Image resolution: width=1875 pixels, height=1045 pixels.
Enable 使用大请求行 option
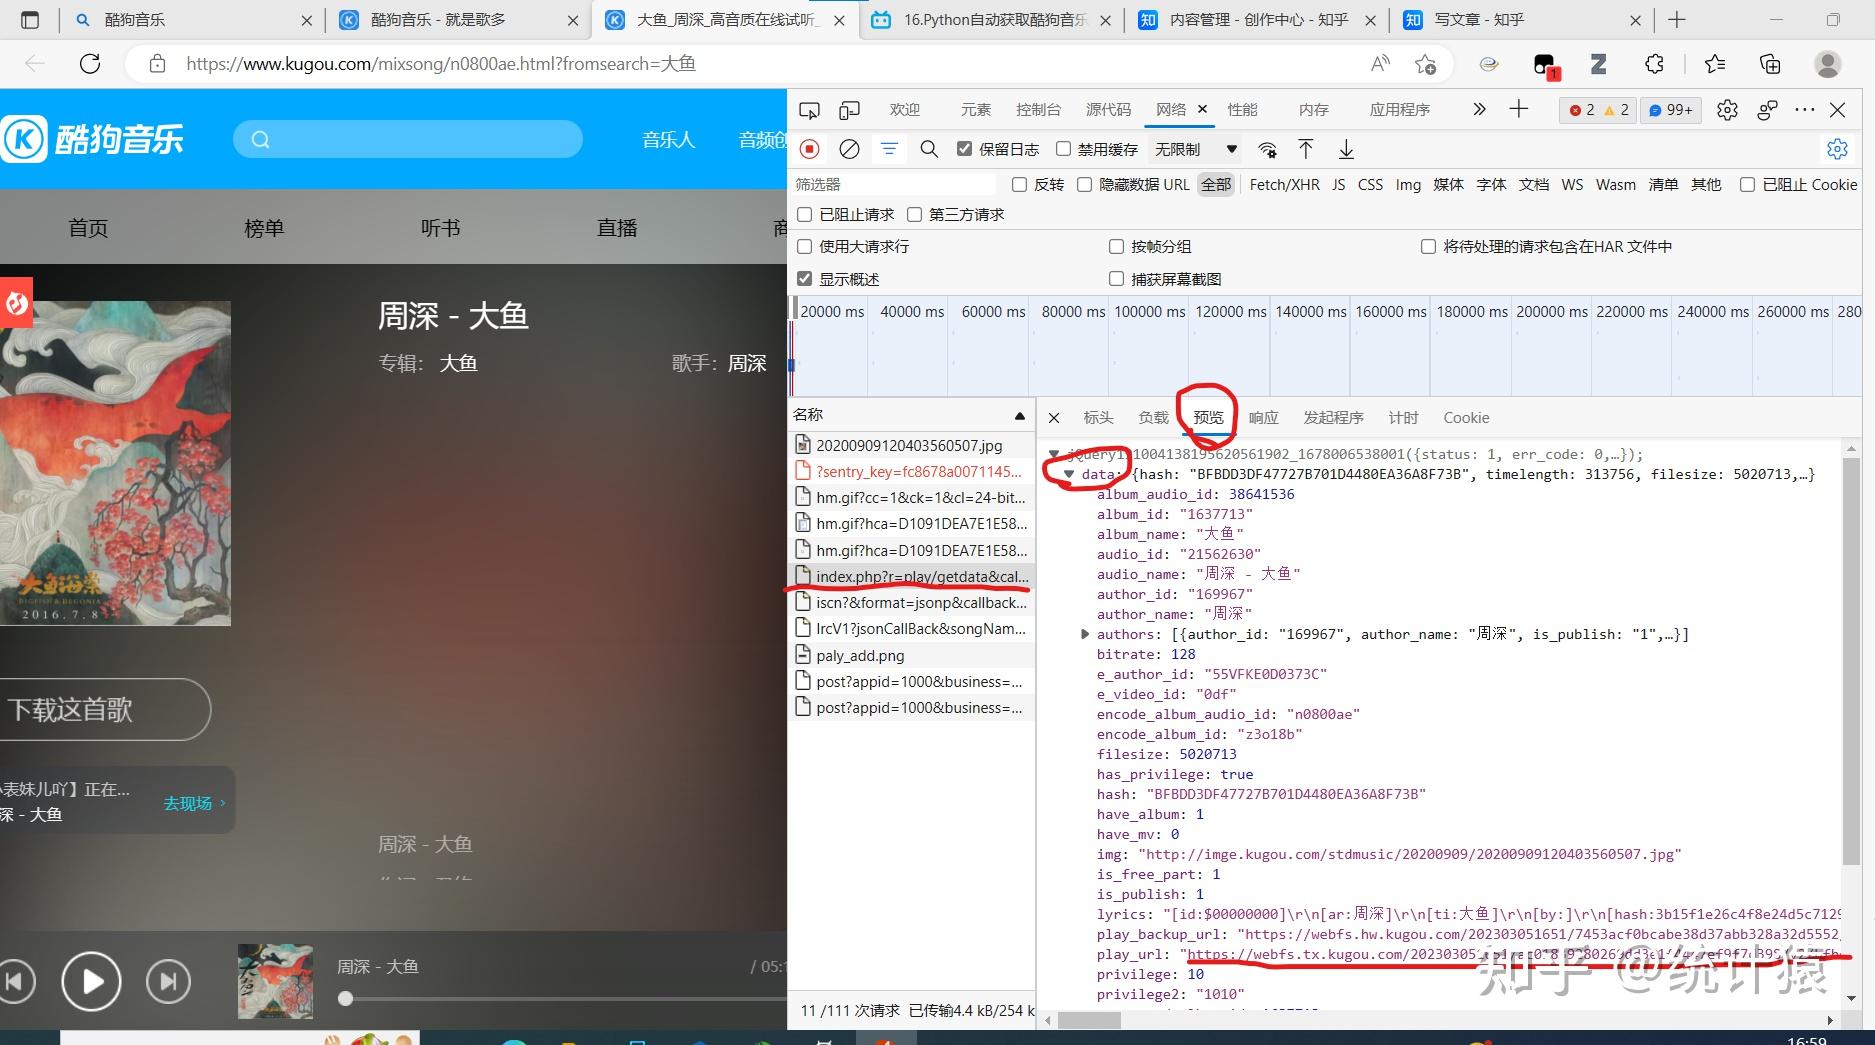(804, 246)
